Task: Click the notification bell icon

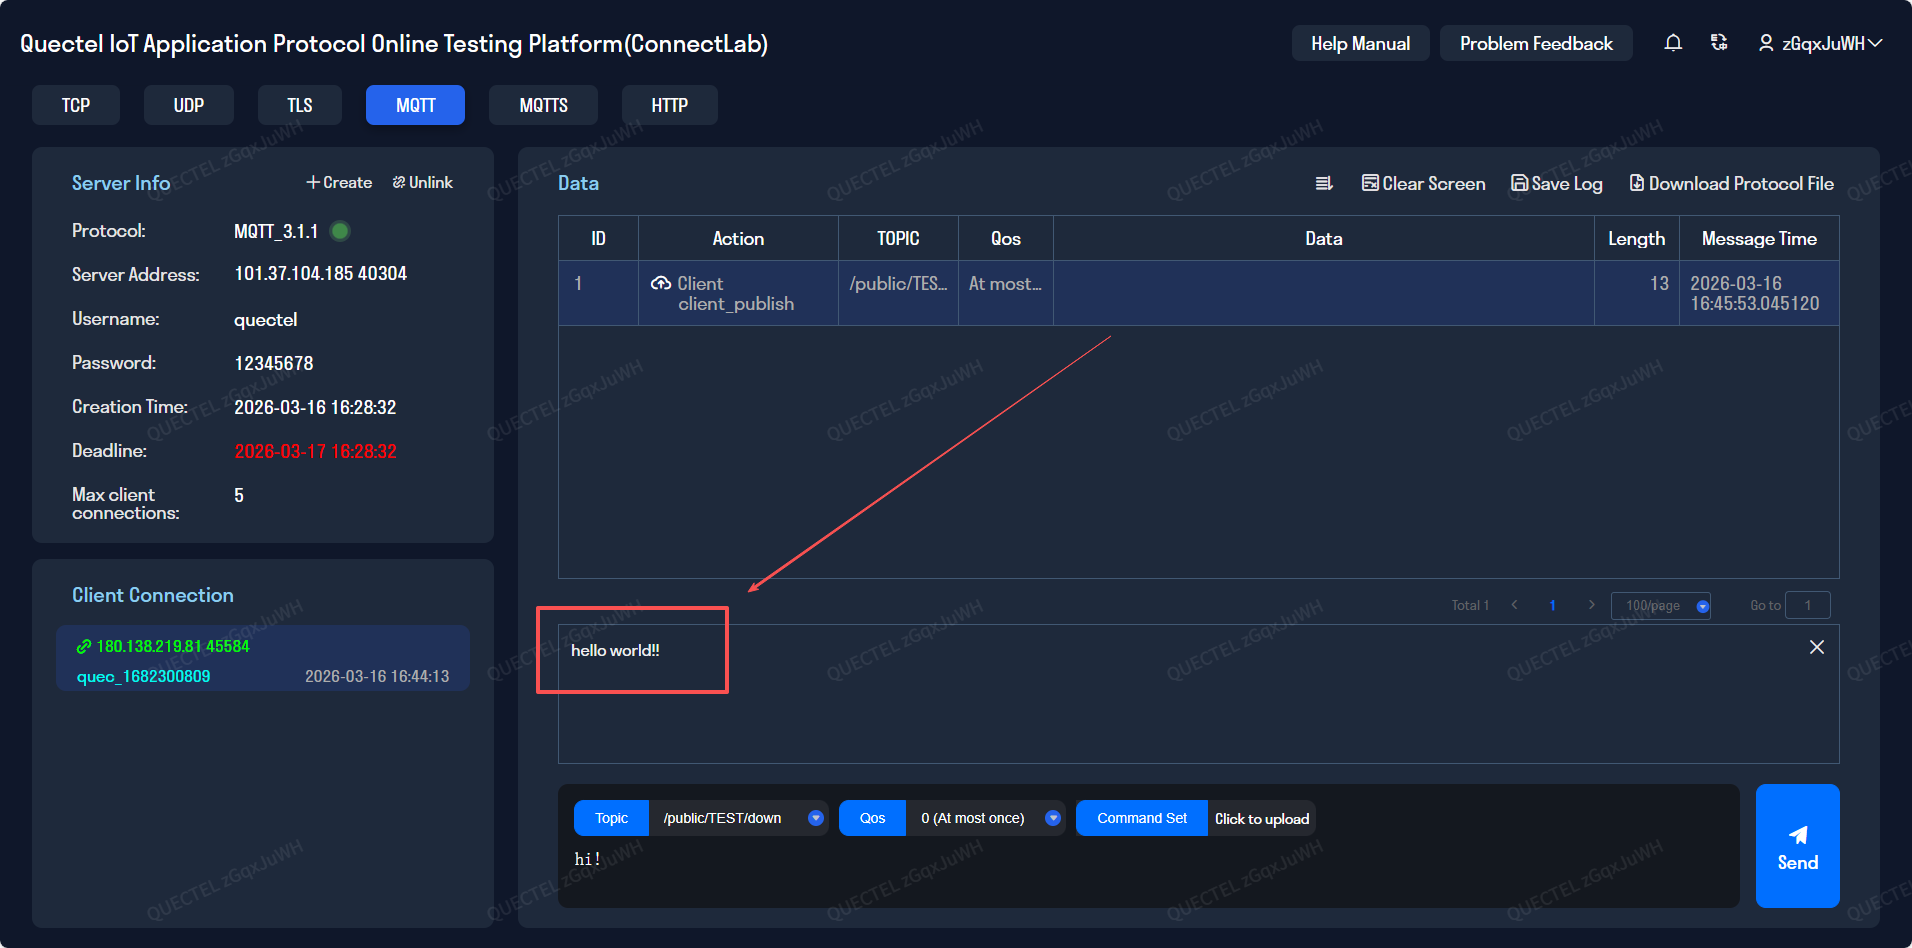Action: [x=1673, y=43]
